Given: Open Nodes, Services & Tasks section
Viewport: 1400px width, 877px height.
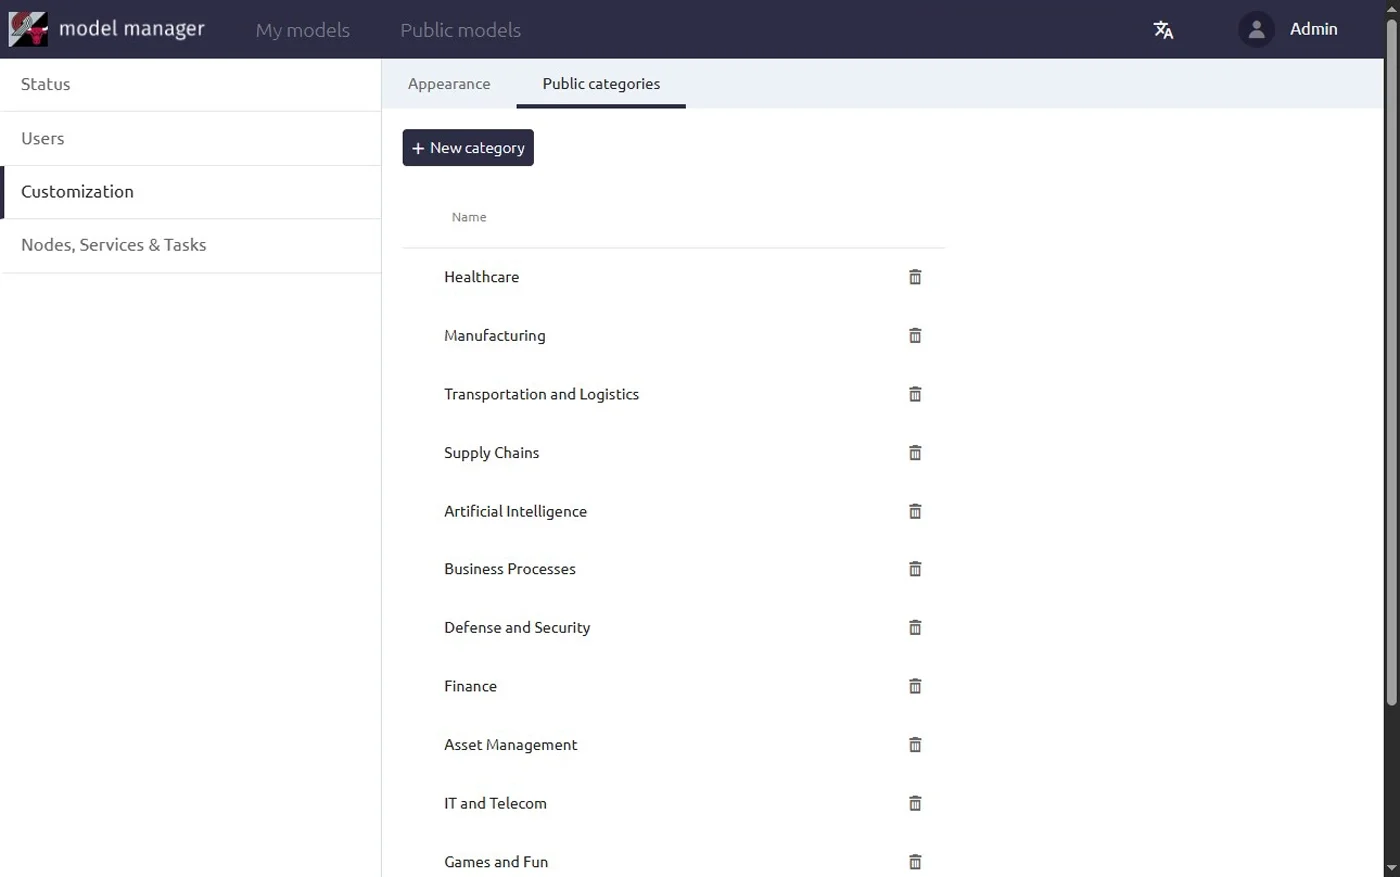Looking at the screenshot, I should [114, 245].
